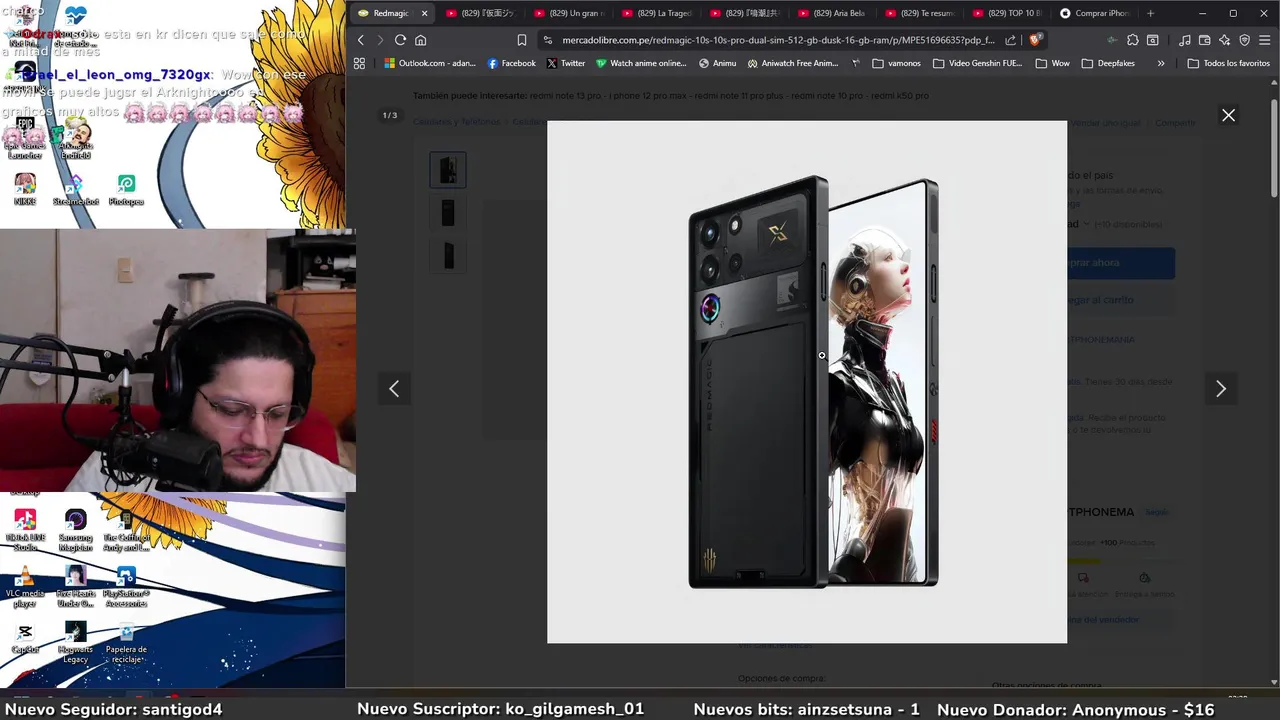This screenshot has width=1280, height=720.
Task: Go back in the browser
Action: [x=361, y=40]
